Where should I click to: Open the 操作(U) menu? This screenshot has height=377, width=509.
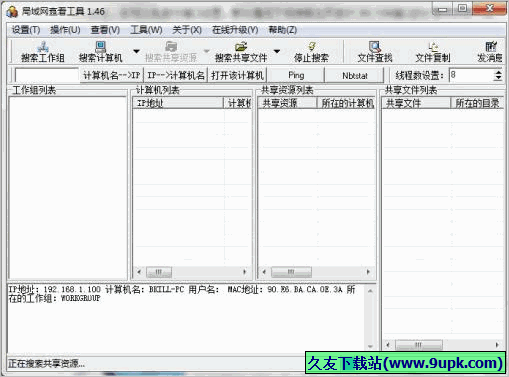pyautogui.click(x=65, y=30)
